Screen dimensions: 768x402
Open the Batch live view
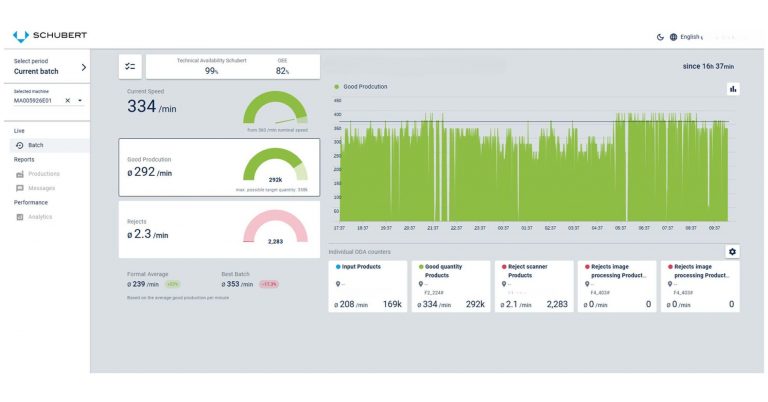coord(36,145)
